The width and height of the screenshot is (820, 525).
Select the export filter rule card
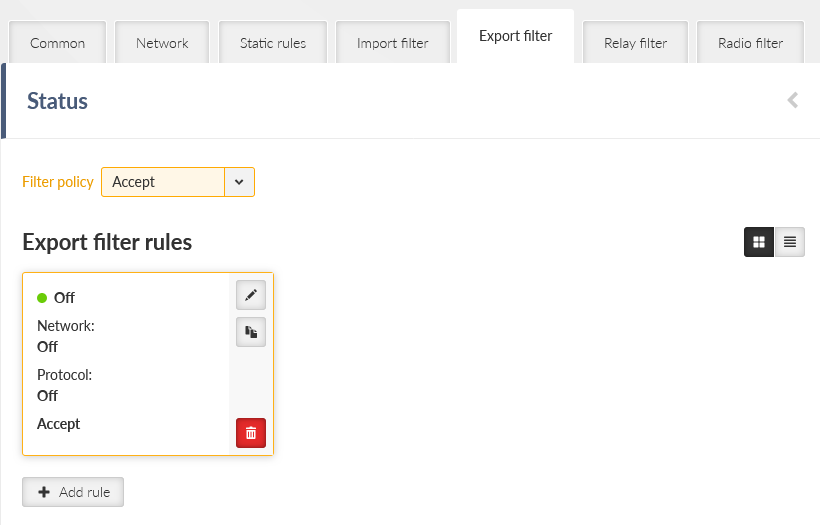(148, 364)
